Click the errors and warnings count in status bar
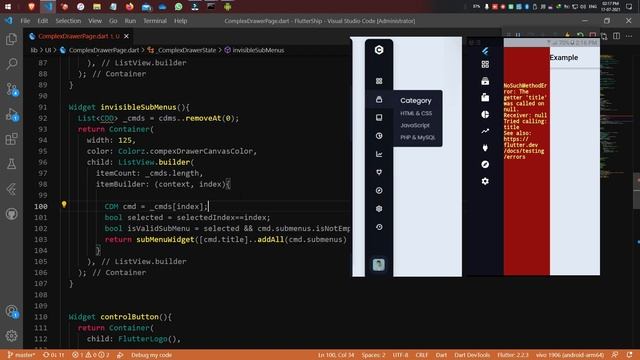The width and height of the screenshot is (640, 360). coord(91,355)
